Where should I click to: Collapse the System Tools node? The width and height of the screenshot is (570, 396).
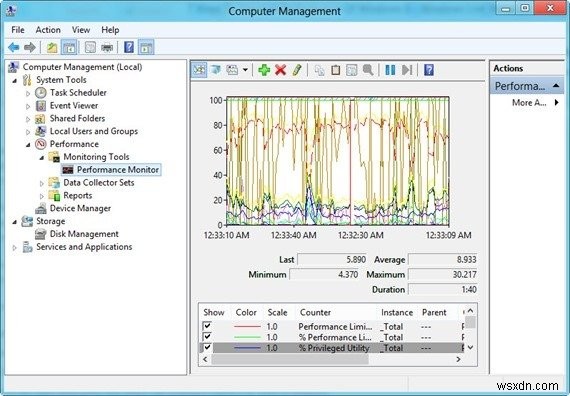[15, 81]
